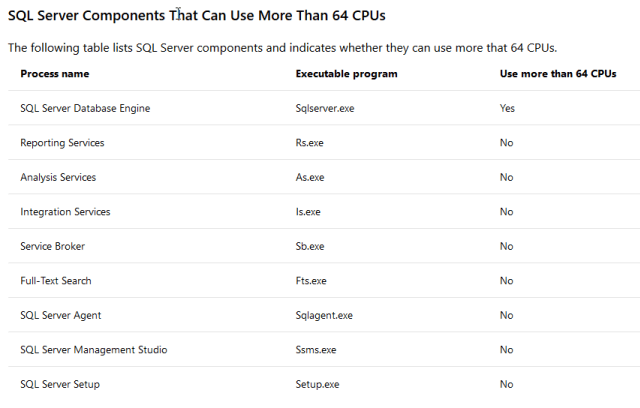Click the 'SQL Server Management Studio' cell
Image resolution: width=640 pixels, height=408 pixels.
[94, 350]
